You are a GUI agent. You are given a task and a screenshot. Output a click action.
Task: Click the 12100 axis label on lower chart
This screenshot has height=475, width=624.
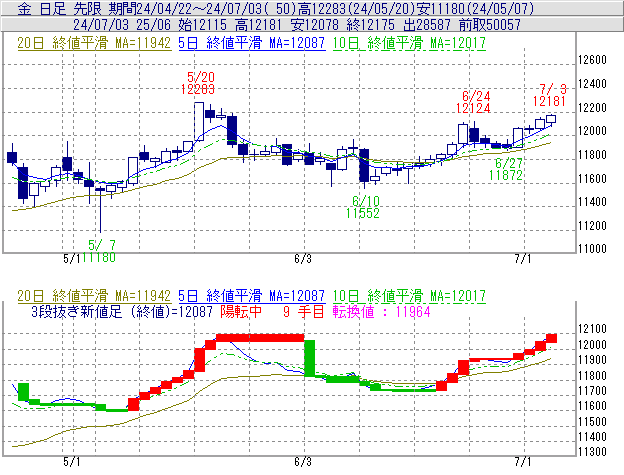592,329
